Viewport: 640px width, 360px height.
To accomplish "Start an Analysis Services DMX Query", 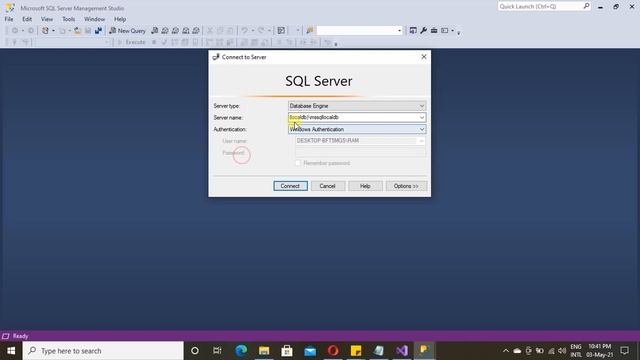I will (176, 31).
